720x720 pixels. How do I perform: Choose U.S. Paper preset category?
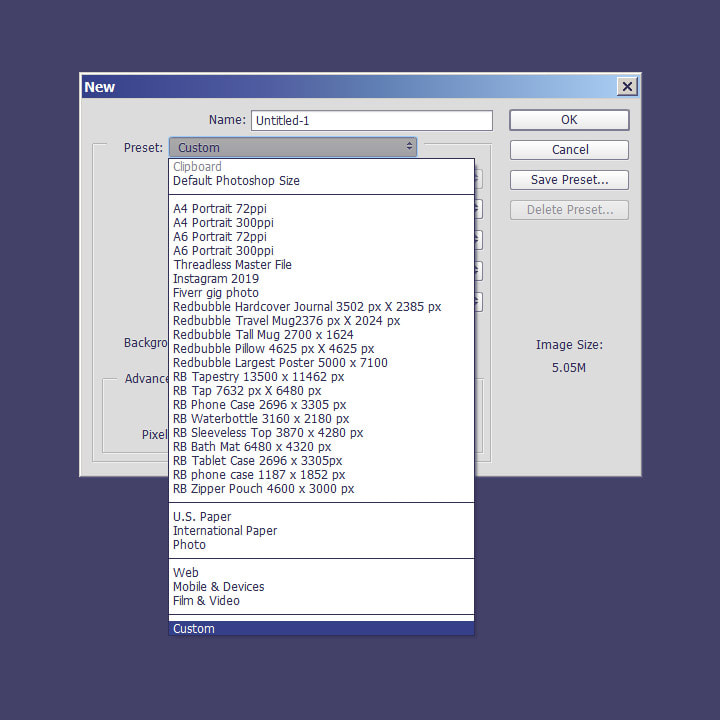(x=321, y=517)
